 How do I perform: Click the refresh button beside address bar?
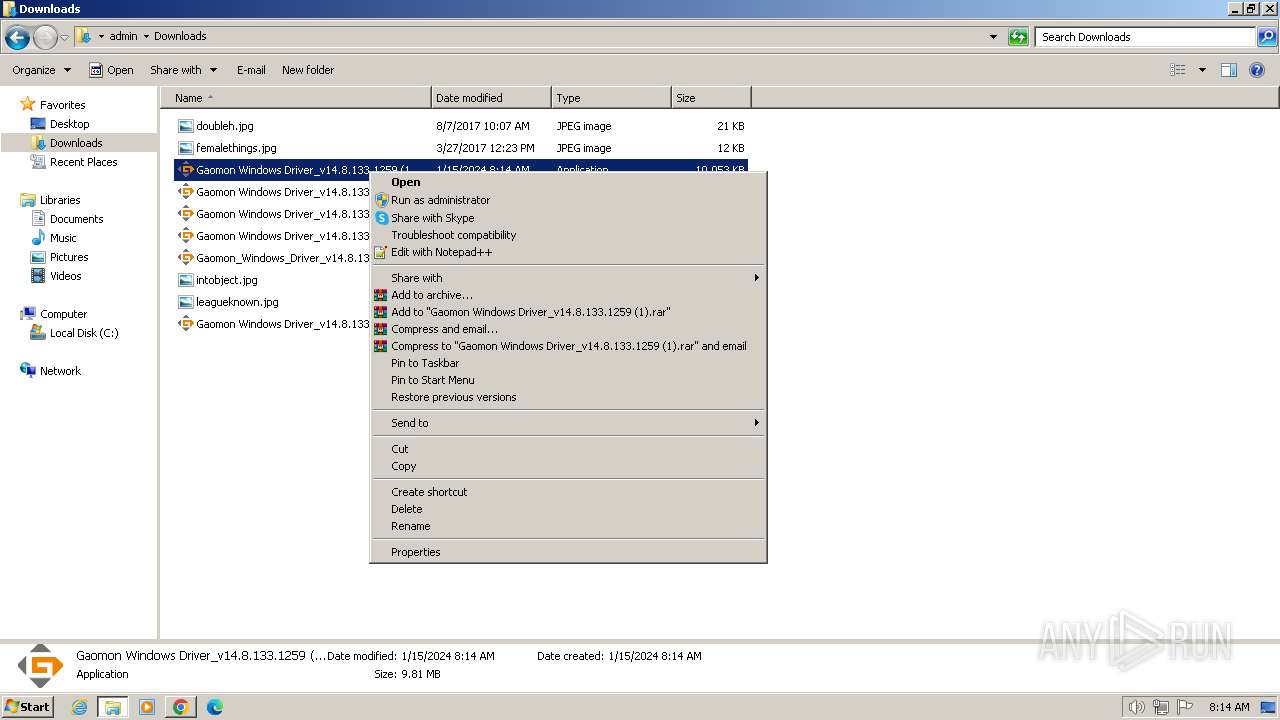click(1018, 37)
